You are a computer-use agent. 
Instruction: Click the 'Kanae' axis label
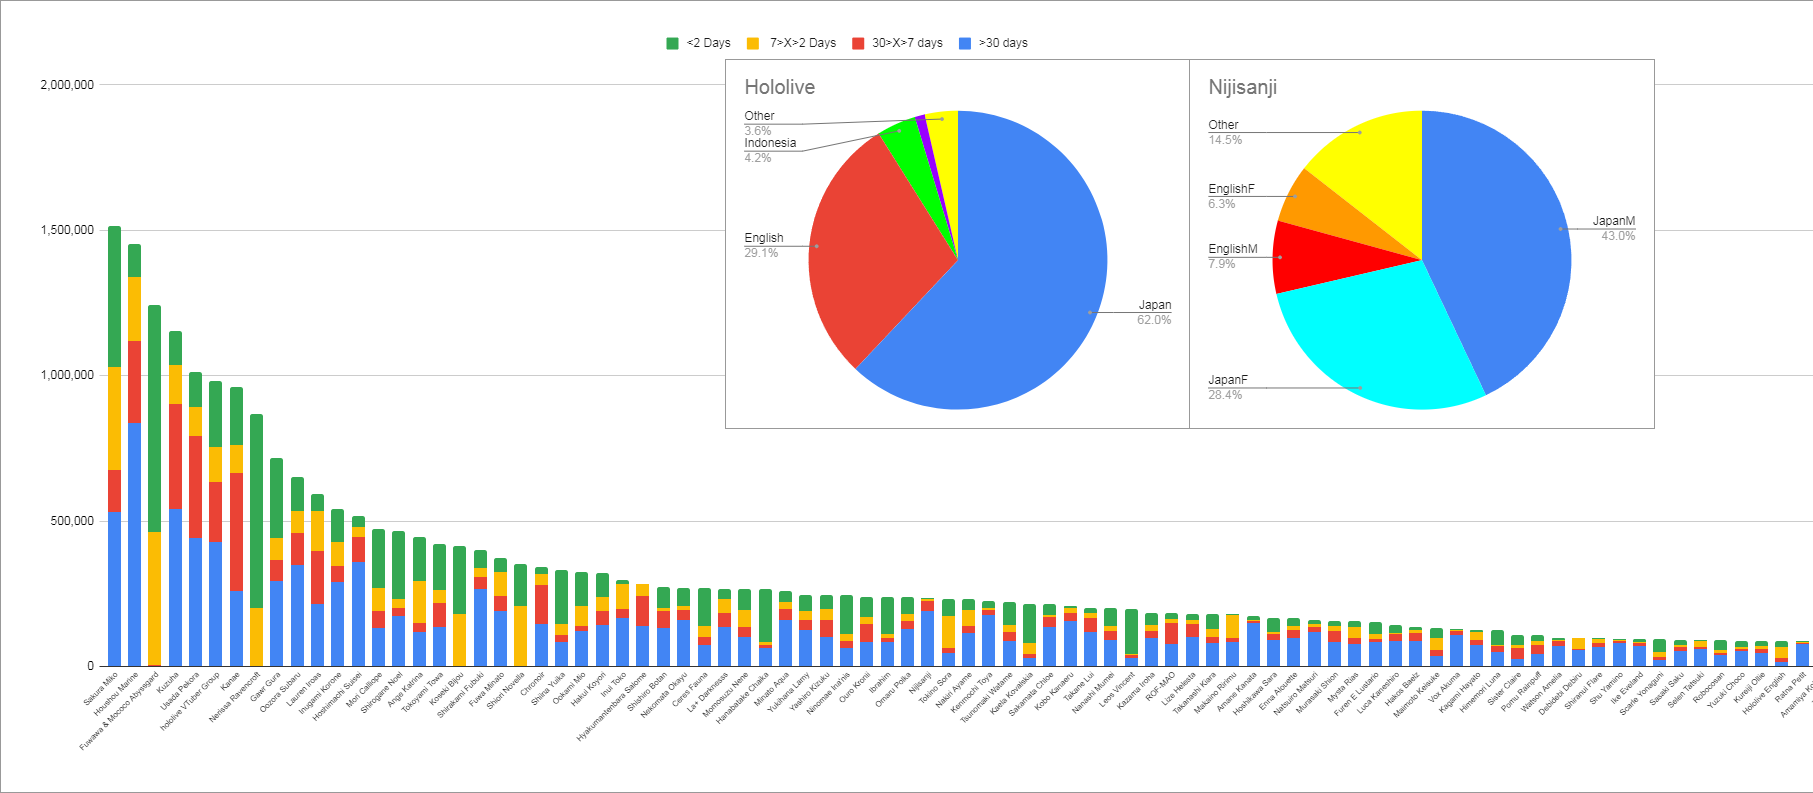tap(230, 680)
